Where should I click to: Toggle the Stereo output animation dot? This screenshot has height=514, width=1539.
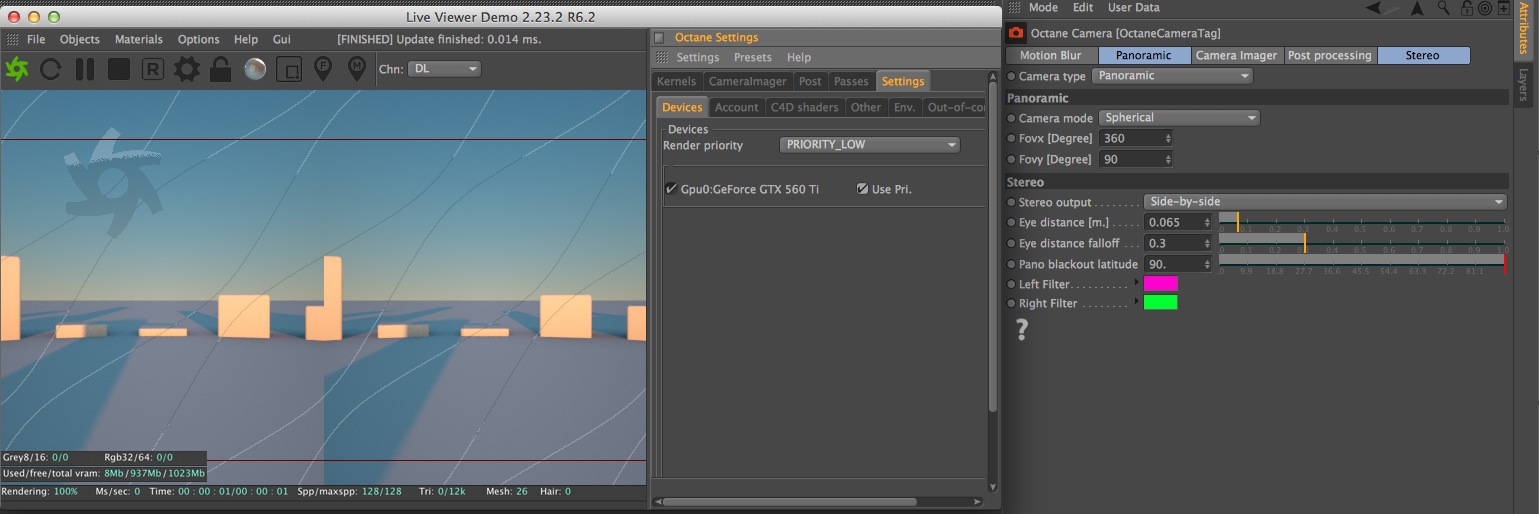1011,202
